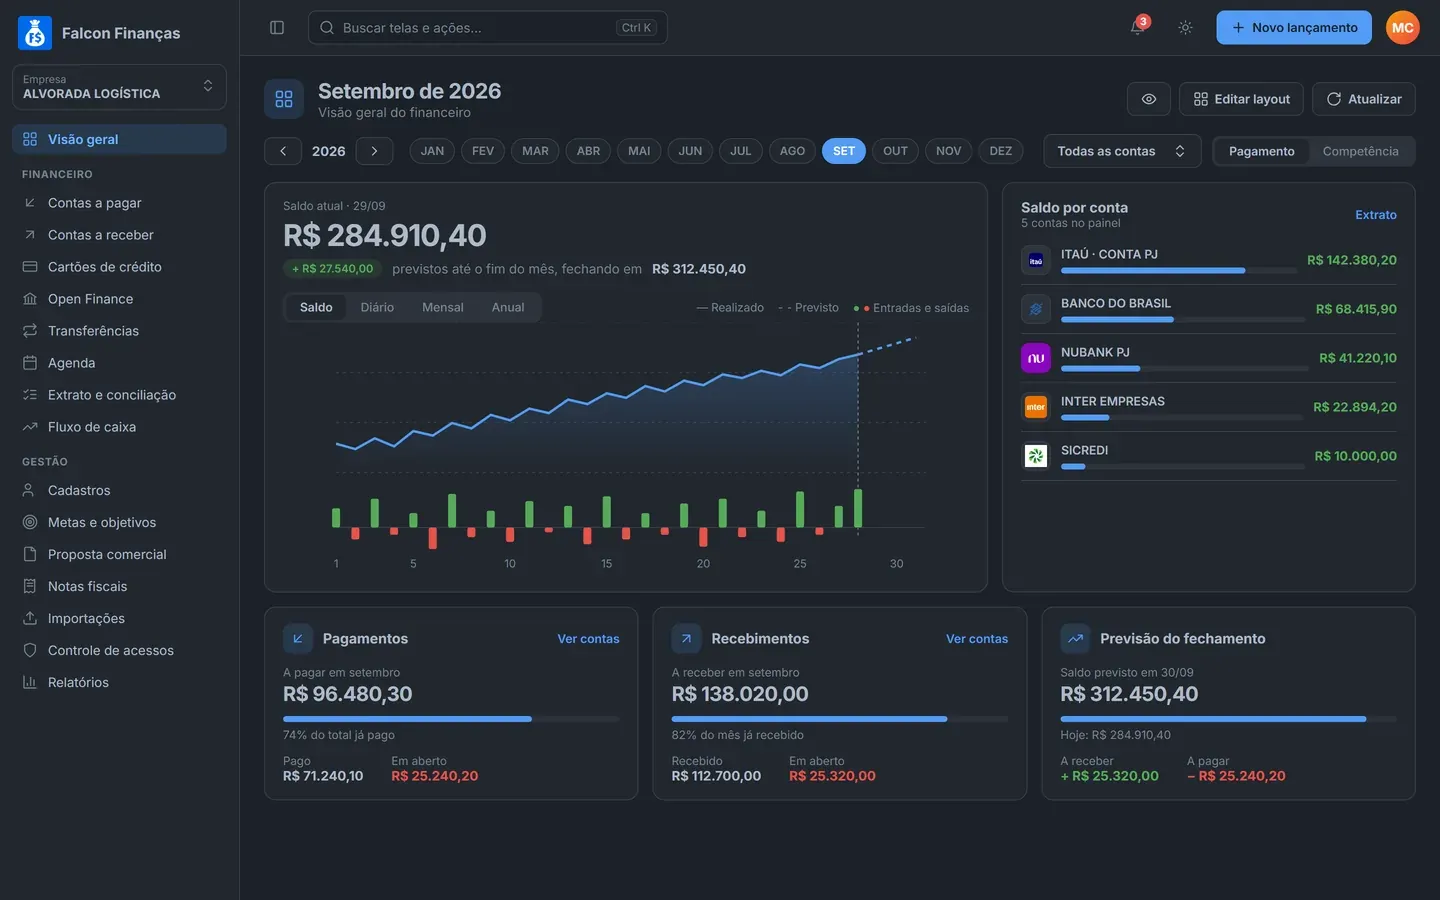This screenshot has width=1440, height=900.
Task: Select the OUT month tab
Action: [x=895, y=151]
